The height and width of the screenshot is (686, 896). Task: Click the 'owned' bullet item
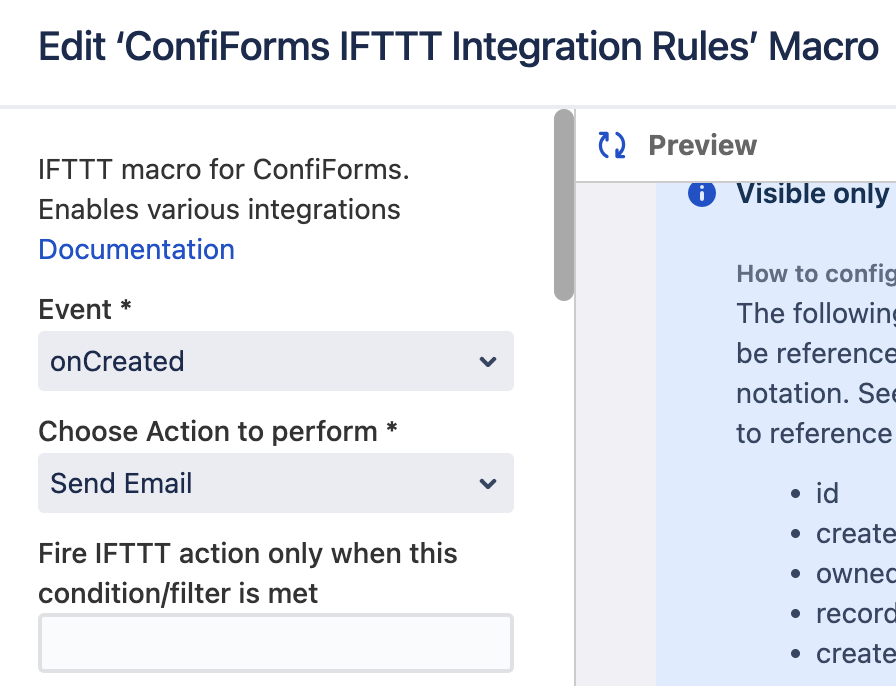pos(855,573)
